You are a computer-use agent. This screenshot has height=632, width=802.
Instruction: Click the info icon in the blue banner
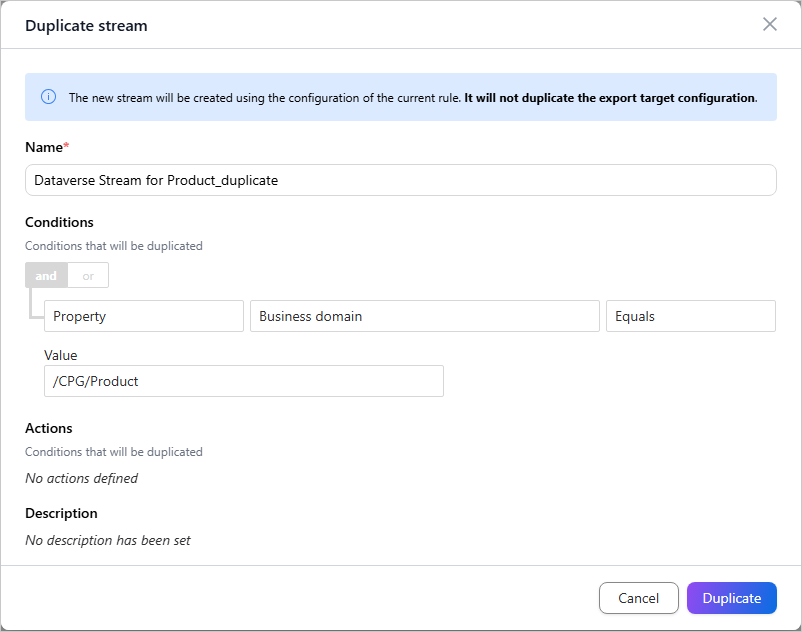coord(48,97)
